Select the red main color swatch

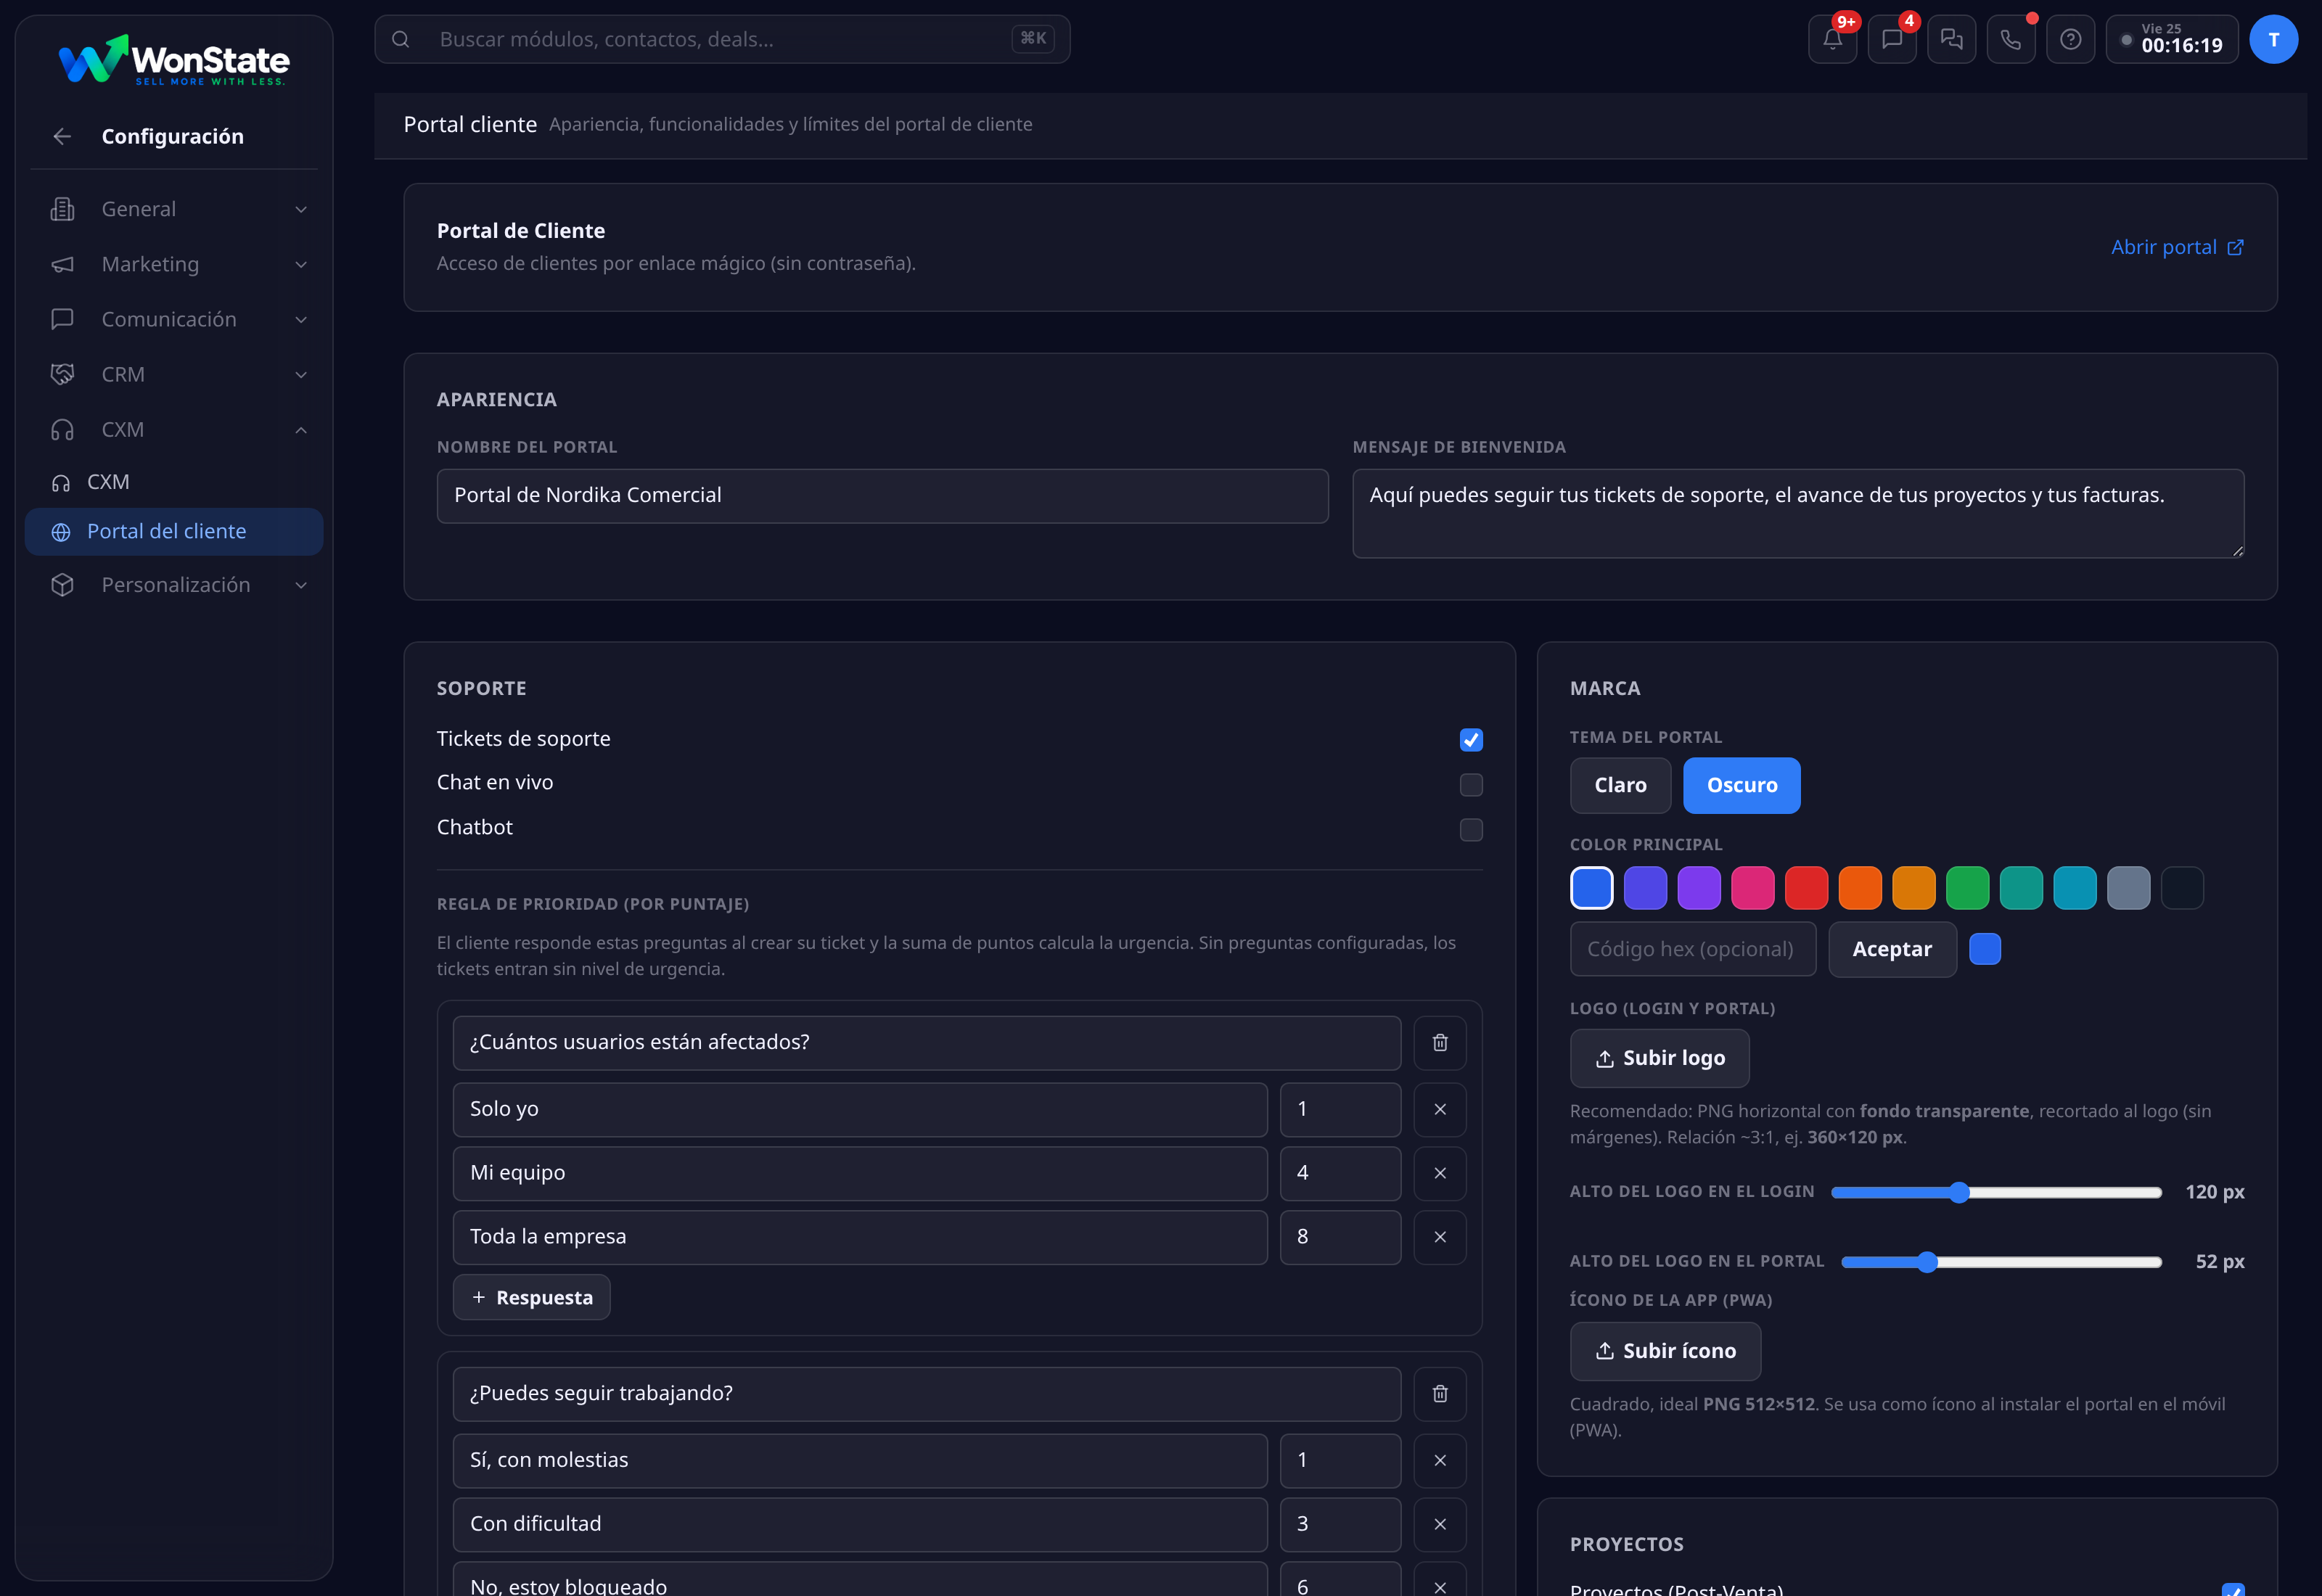pos(1806,888)
